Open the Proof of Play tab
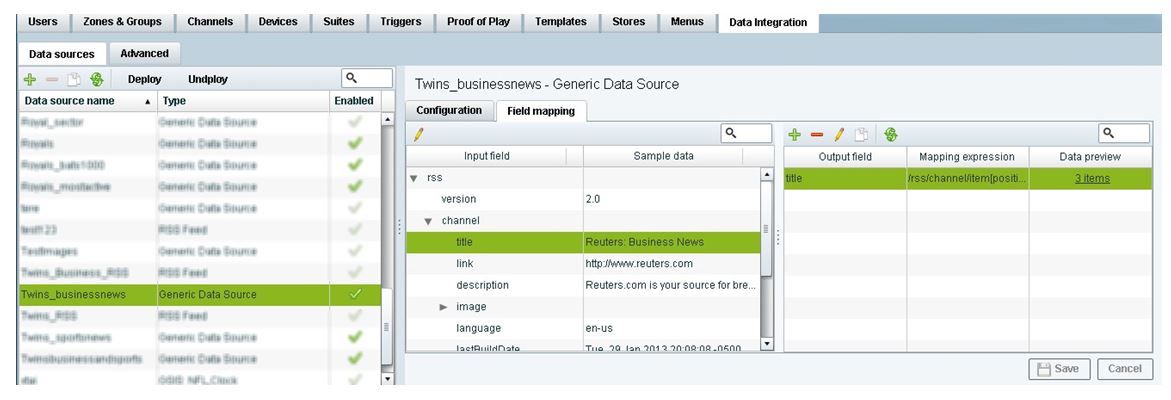 [478, 22]
